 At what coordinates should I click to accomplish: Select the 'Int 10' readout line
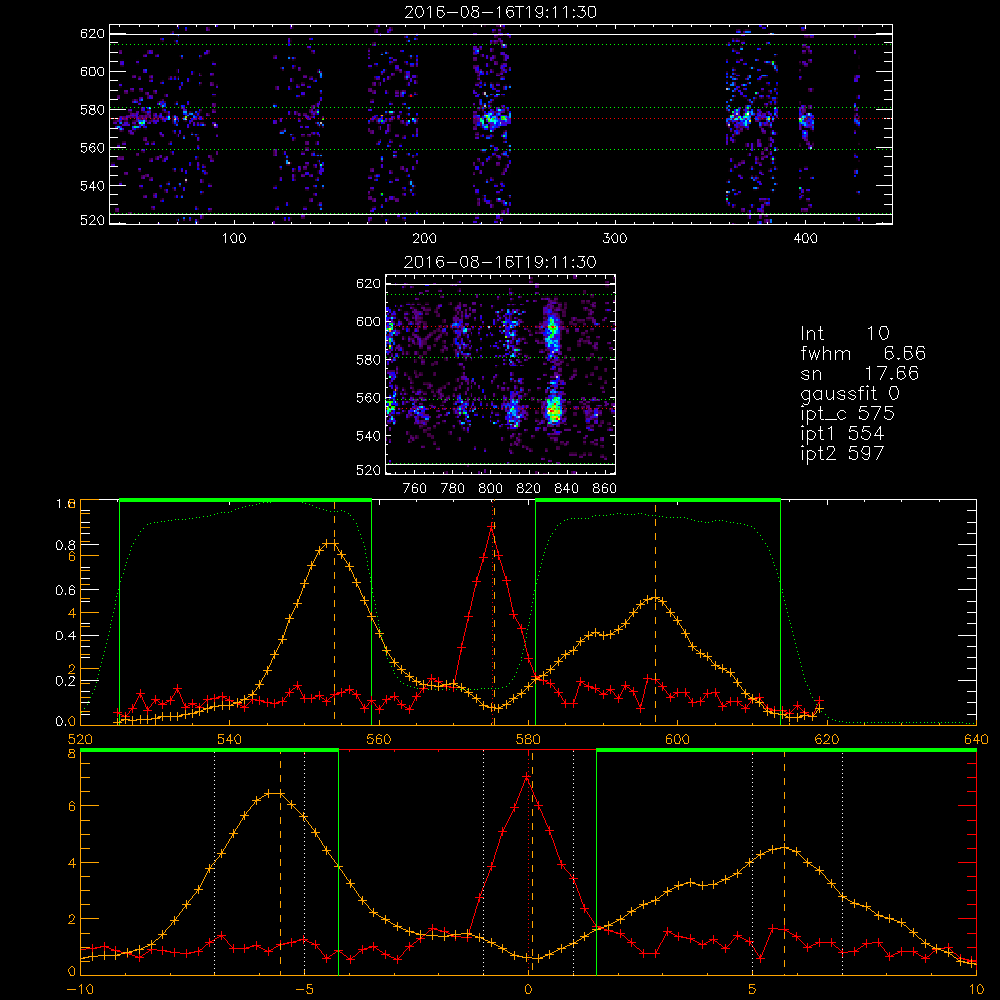pyautogui.click(x=844, y=334)
